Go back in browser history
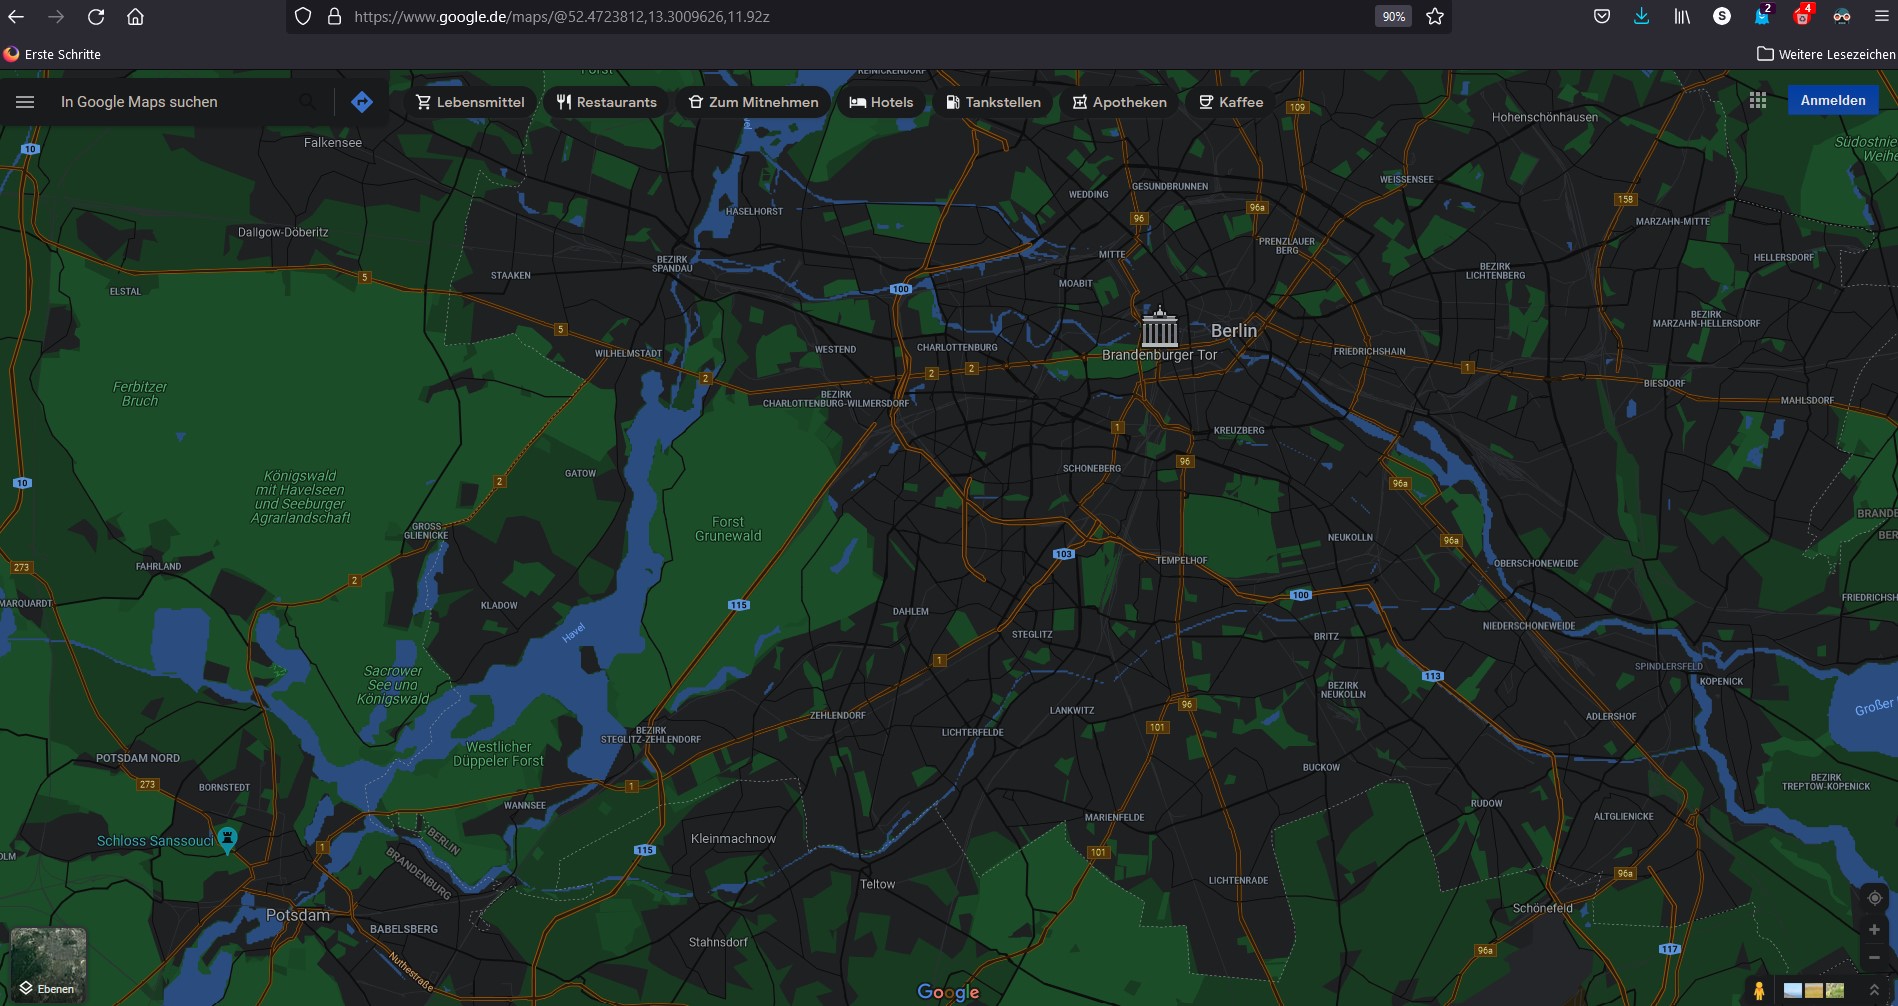This screenshot has height=1006, width=1898. [16, 16]
